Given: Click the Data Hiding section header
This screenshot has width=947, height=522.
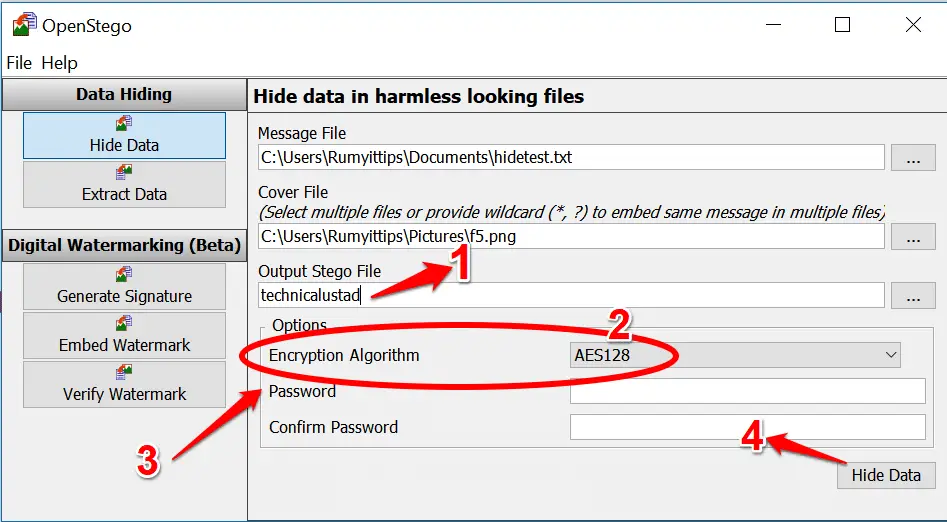Looking at the screenshot, I should (124, 94).
